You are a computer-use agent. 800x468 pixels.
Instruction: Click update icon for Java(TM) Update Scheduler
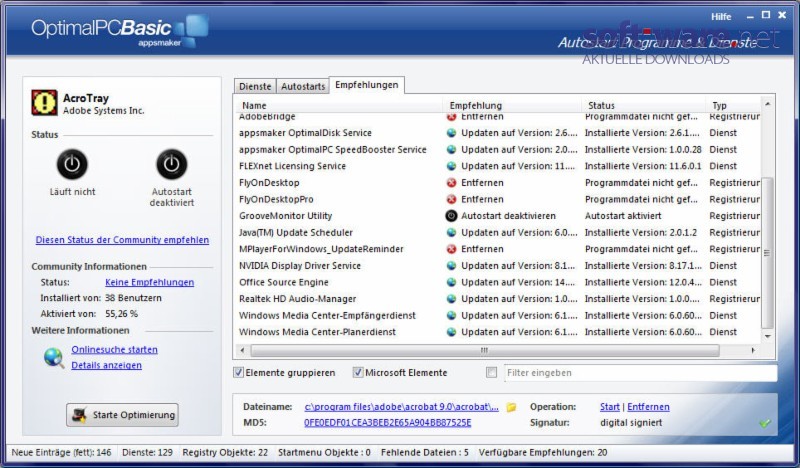(451, 232)
